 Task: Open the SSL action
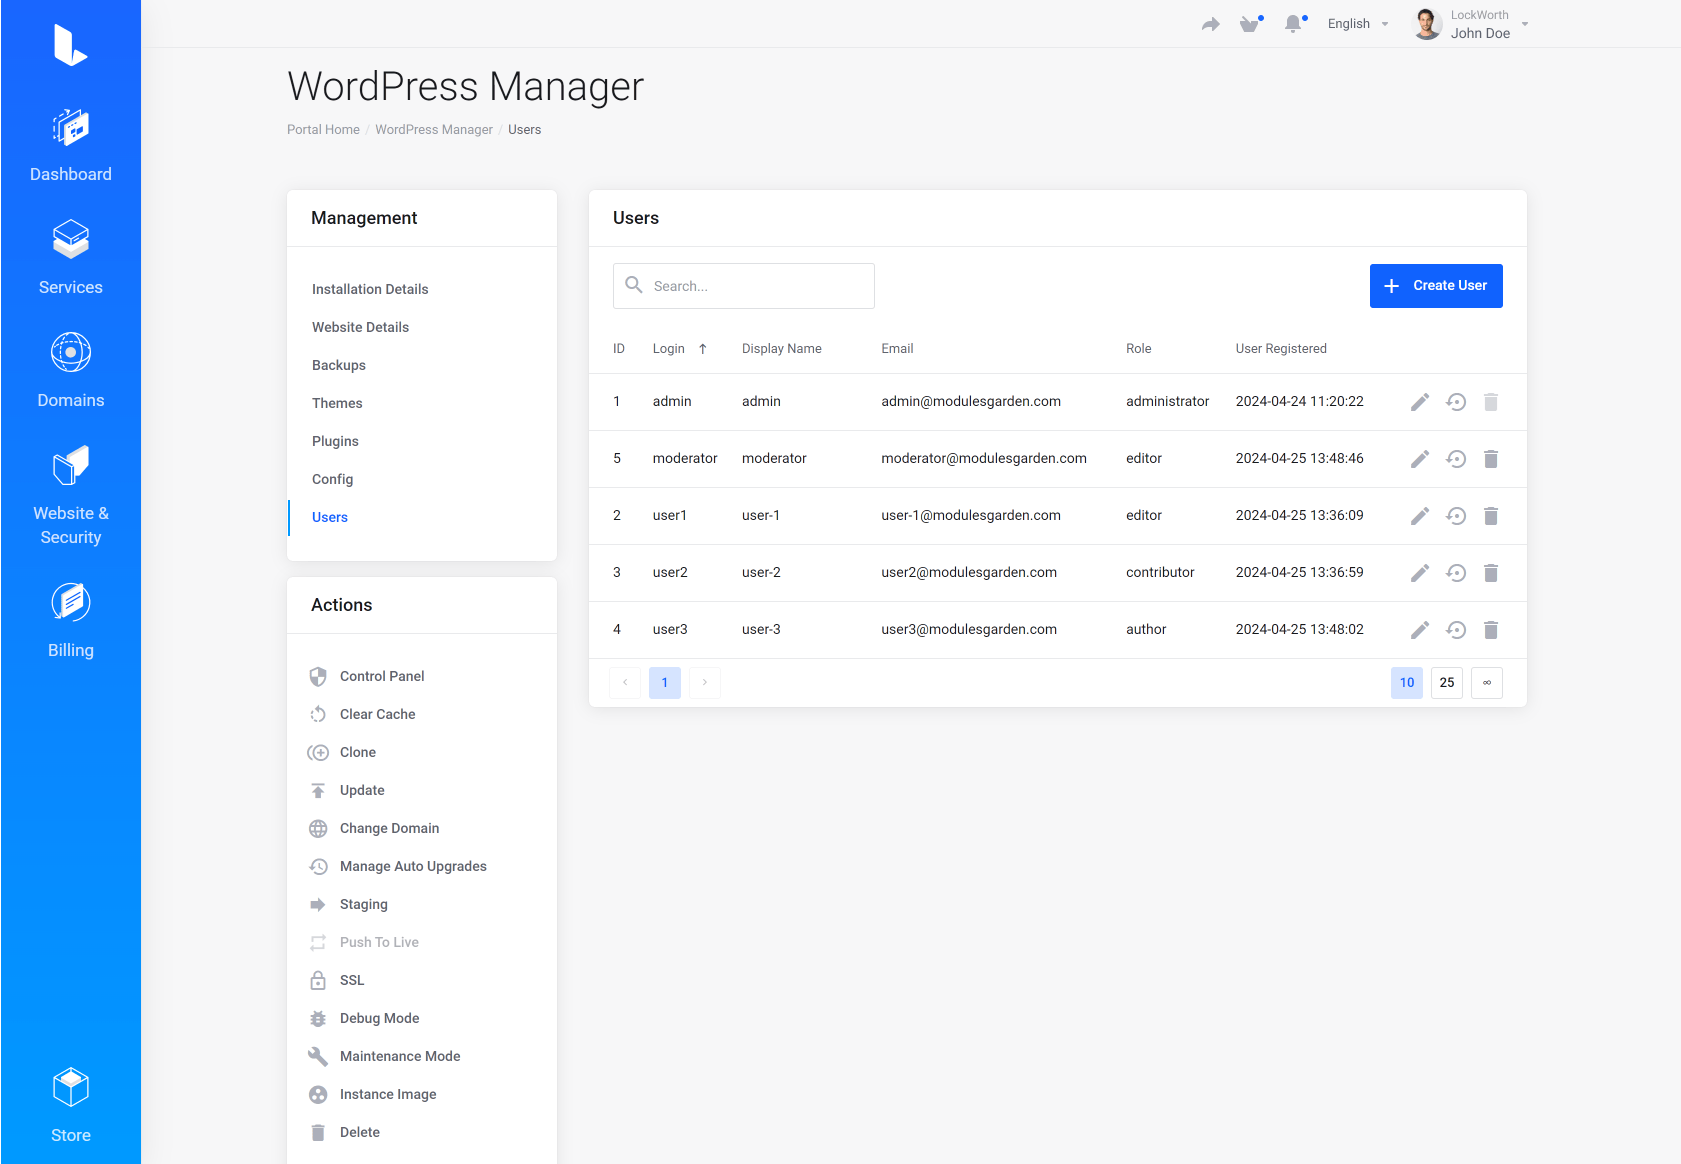pyautogui.click(x=336, y=981)
